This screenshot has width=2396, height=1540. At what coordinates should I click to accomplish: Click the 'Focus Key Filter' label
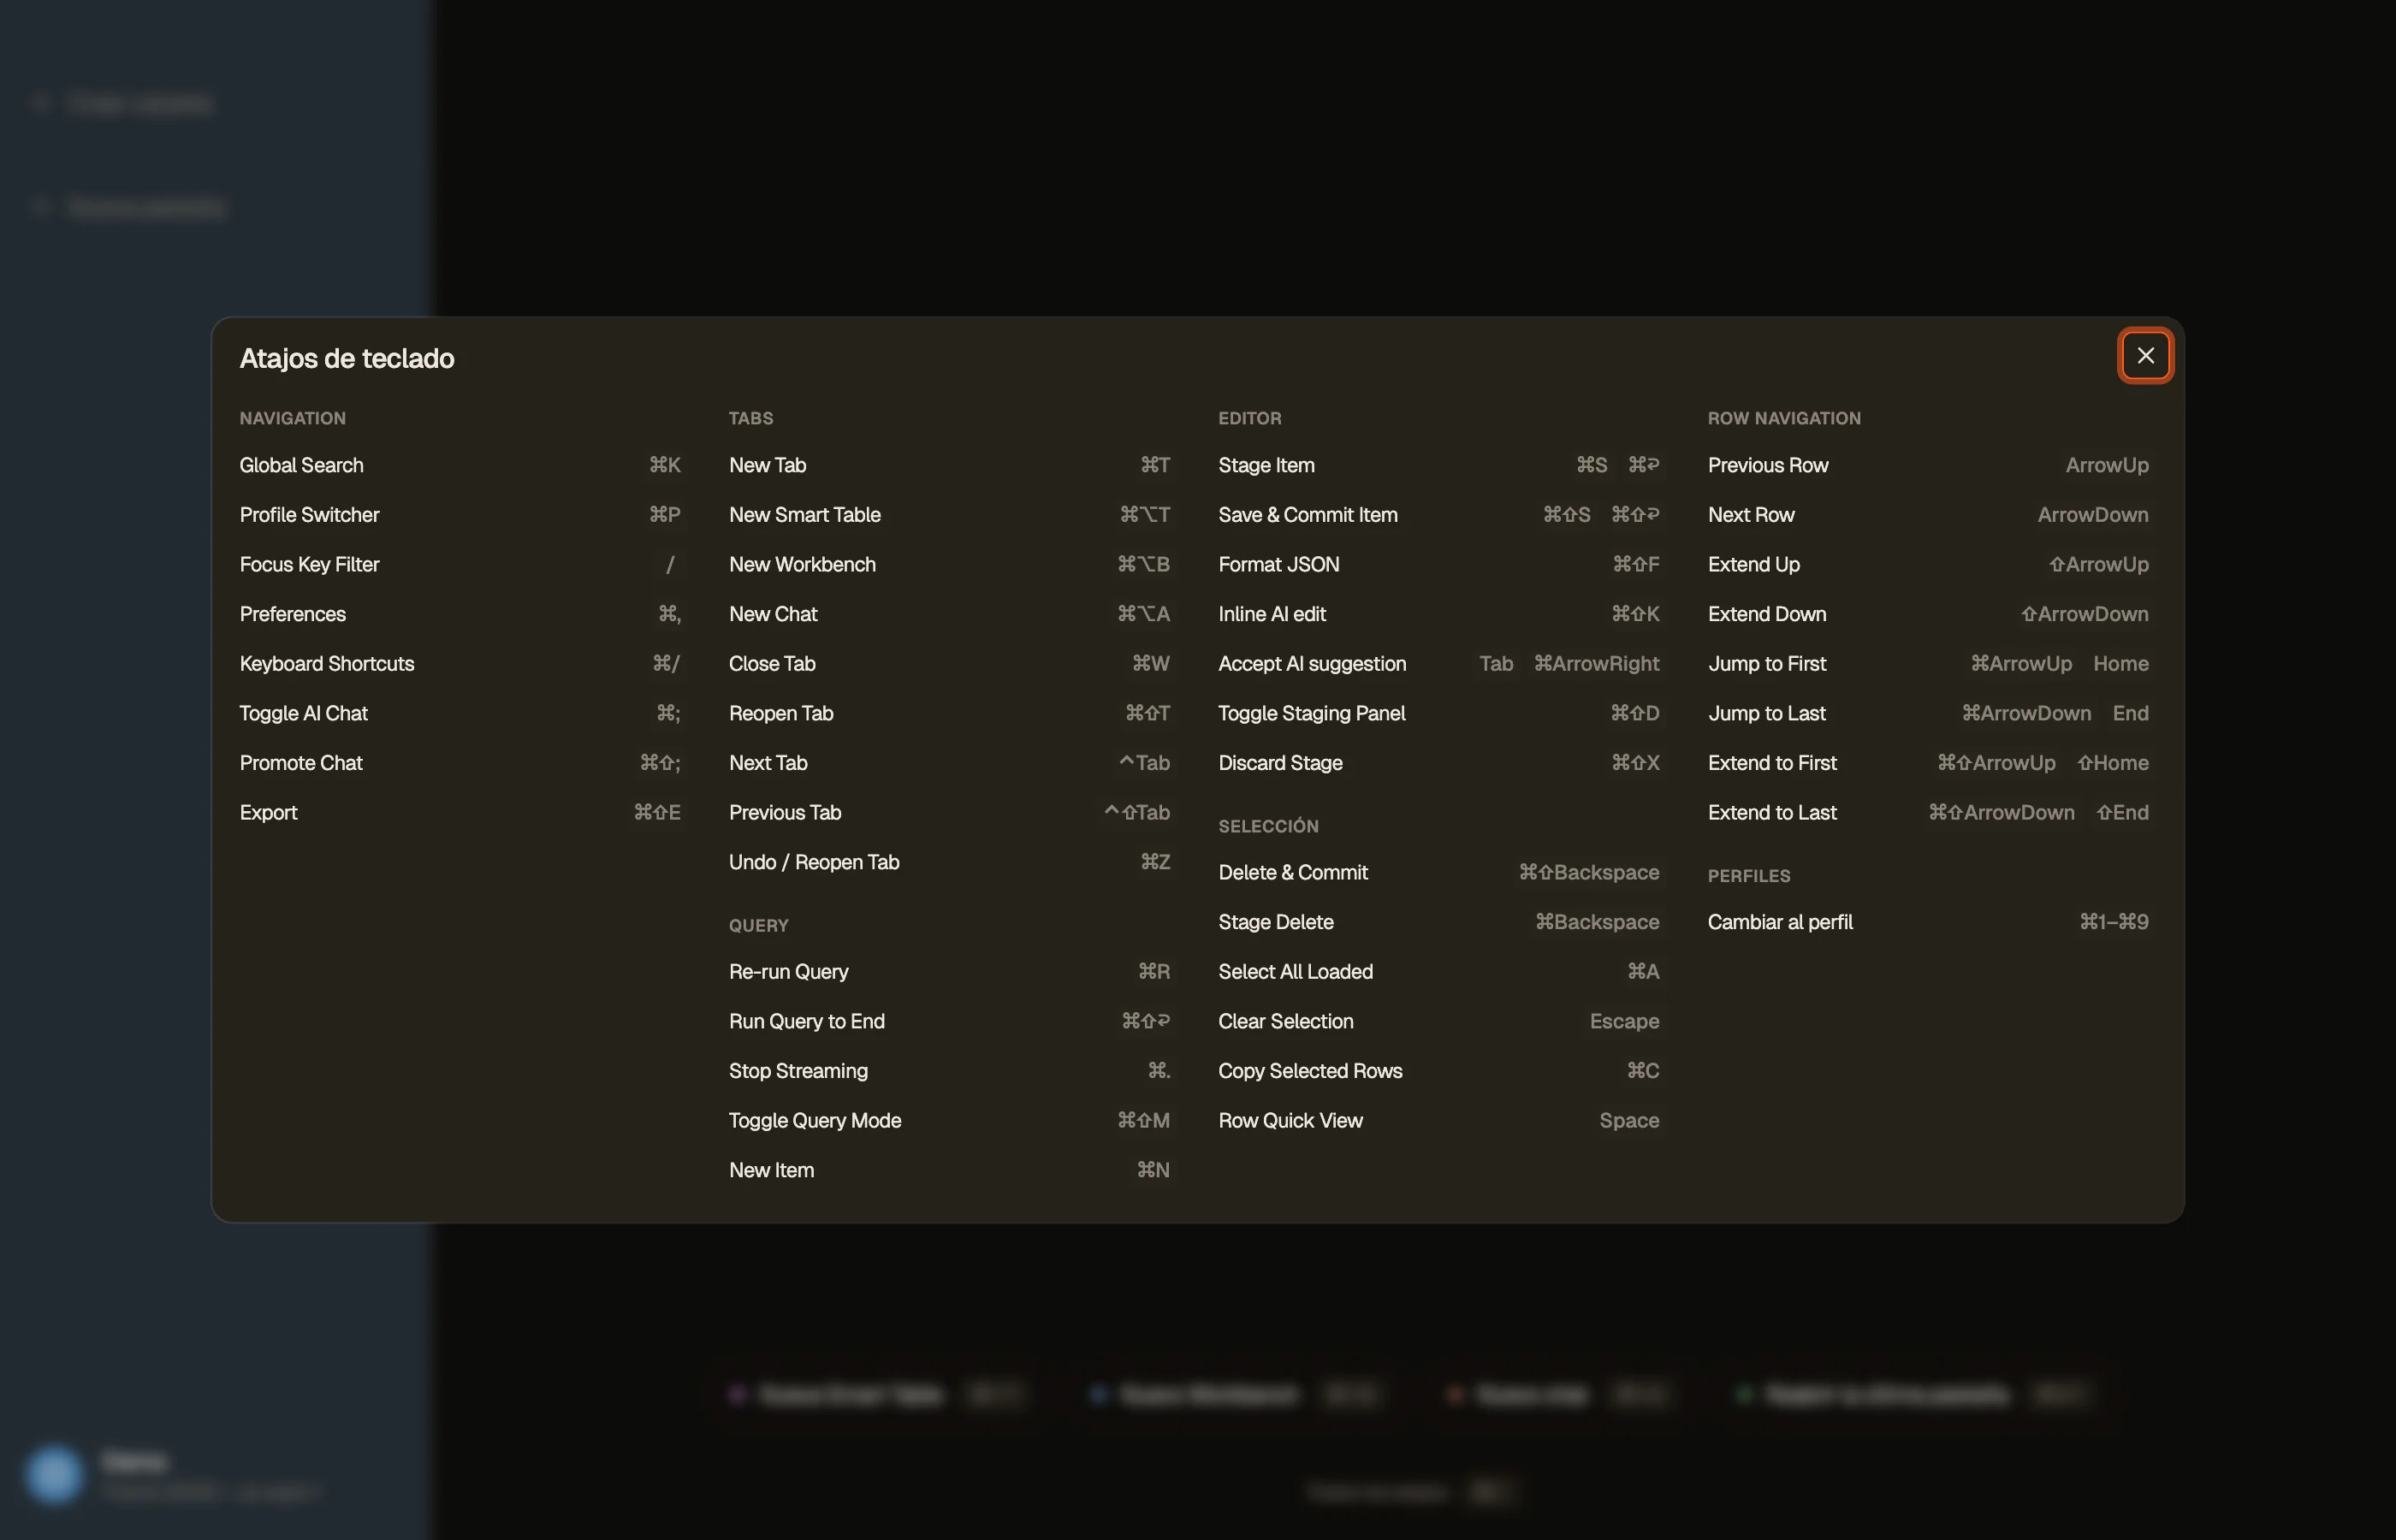tap(309, 564)
